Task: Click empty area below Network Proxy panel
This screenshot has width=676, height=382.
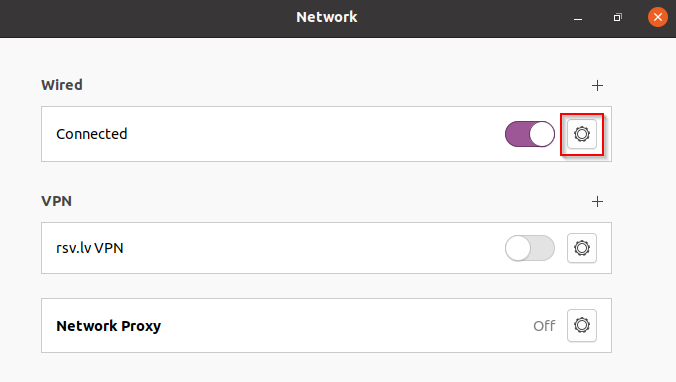Action: point(326,367)
